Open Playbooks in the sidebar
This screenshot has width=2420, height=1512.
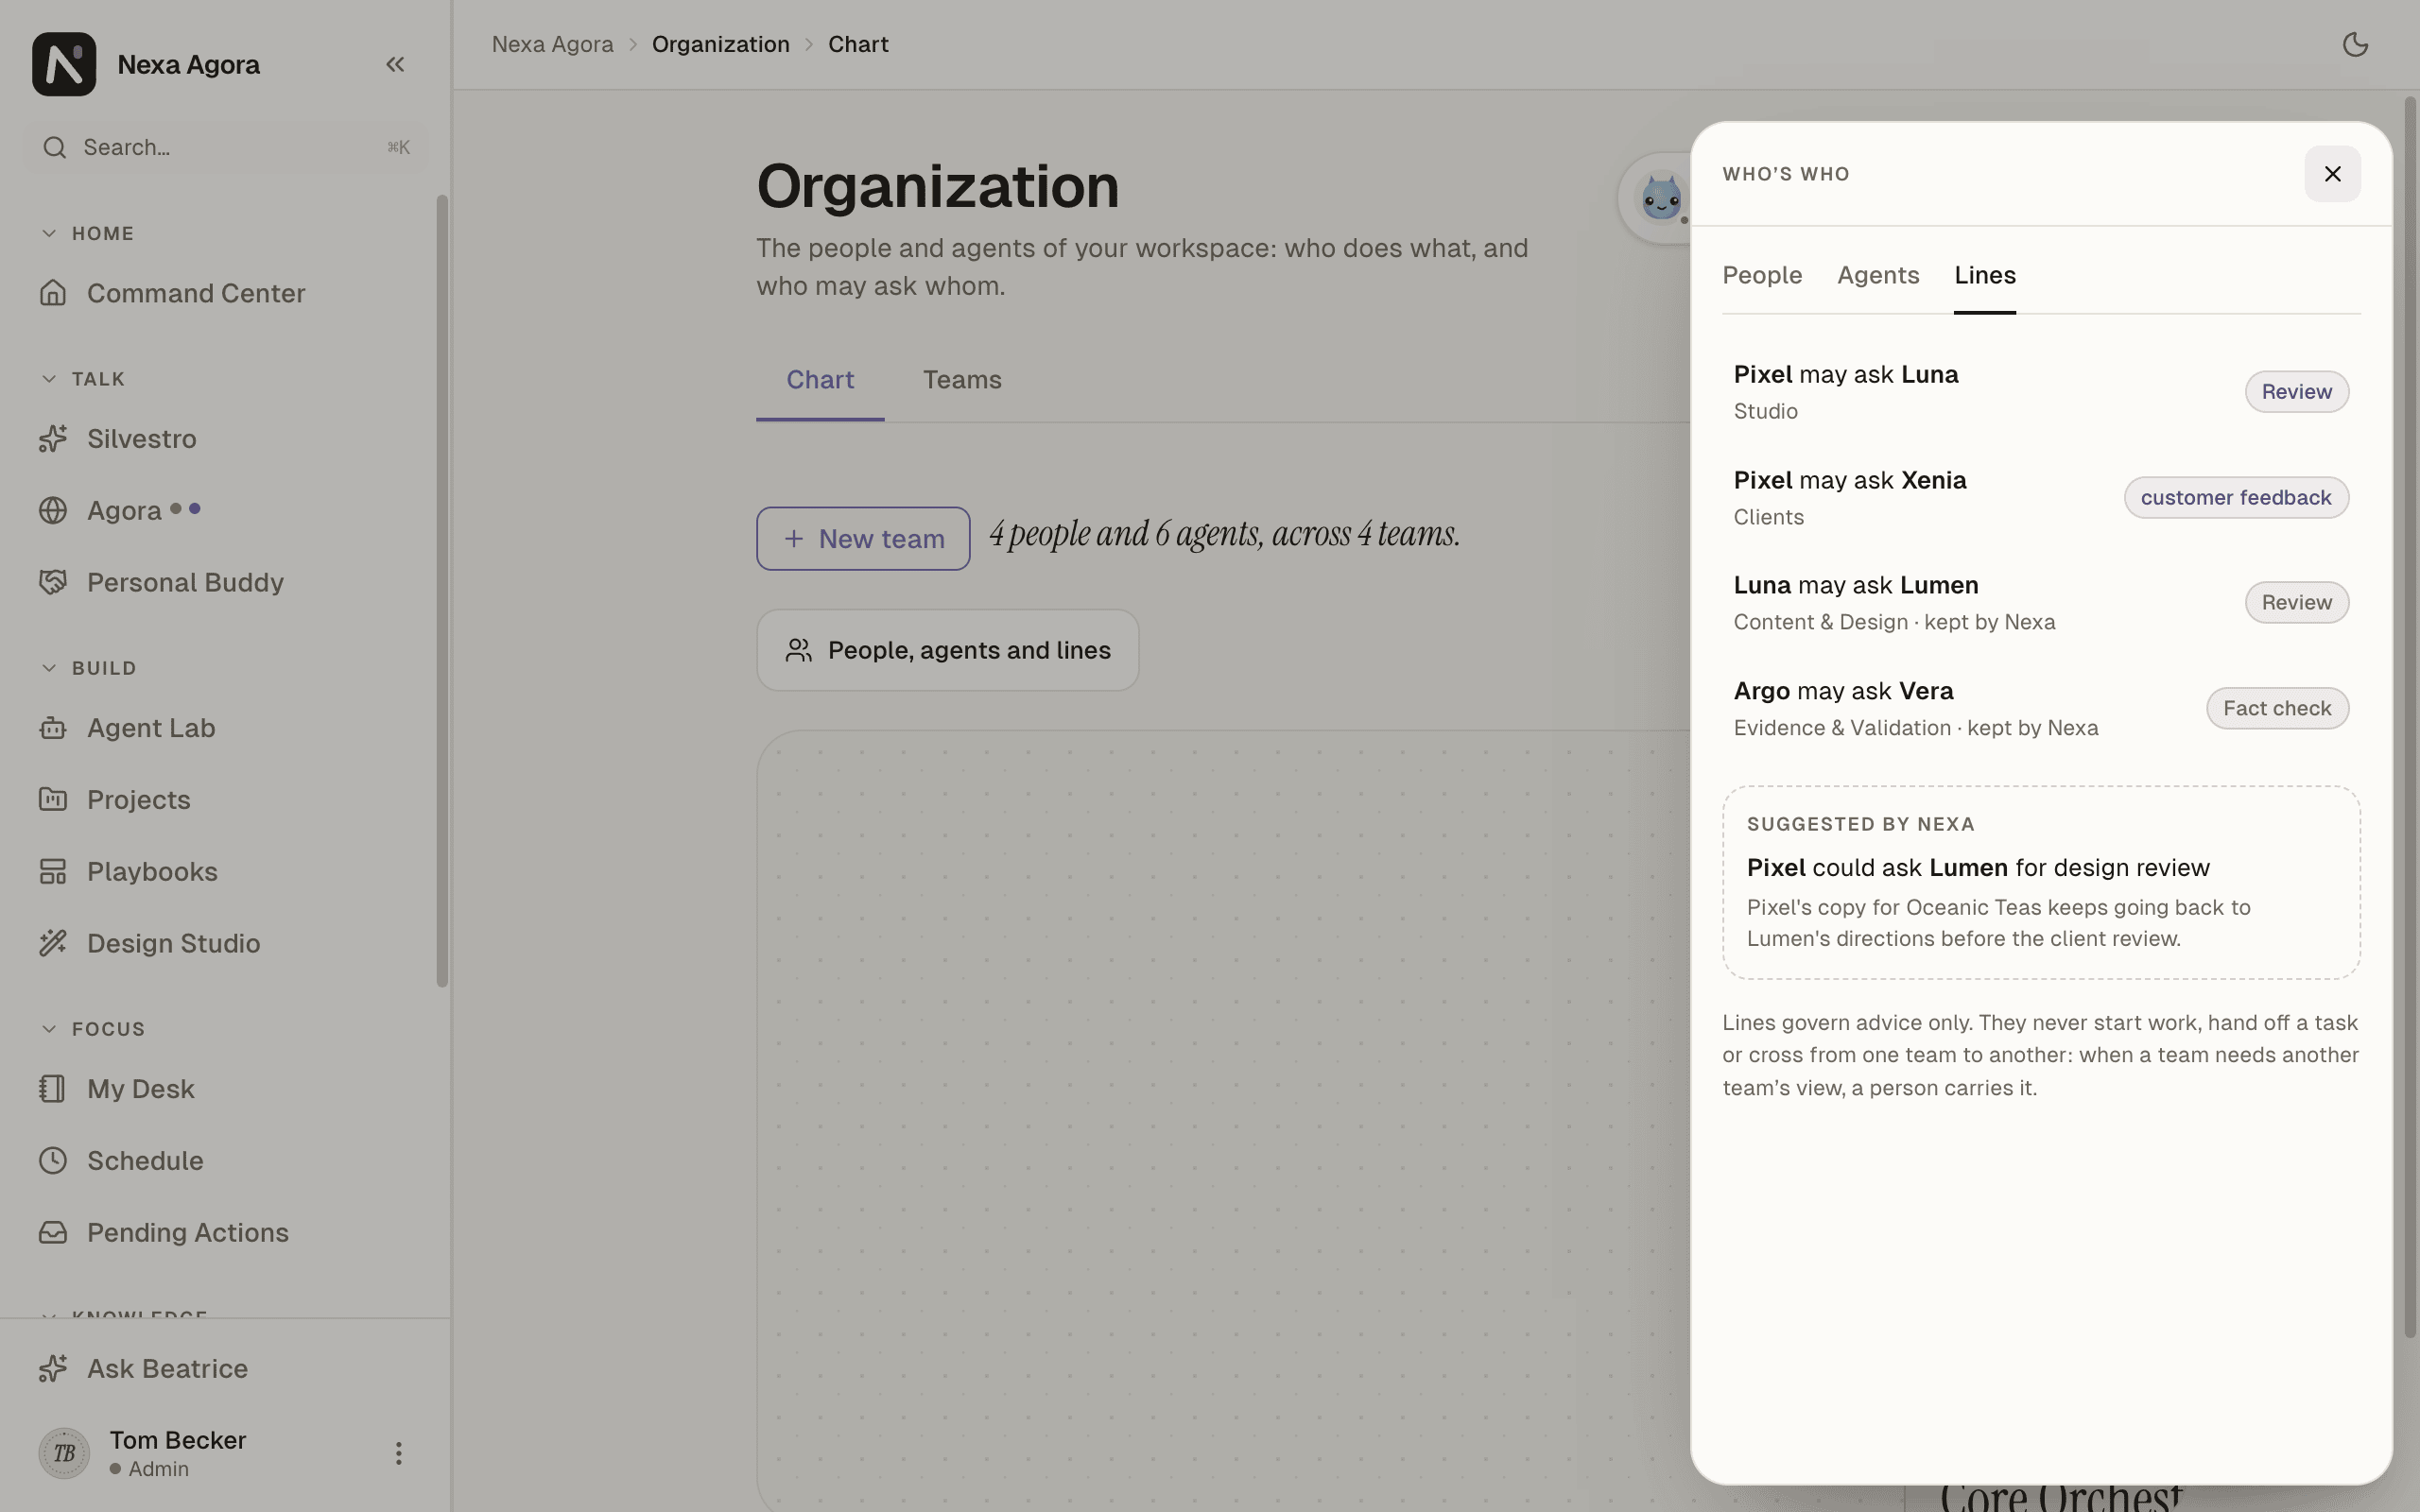[x=225, y=871]
